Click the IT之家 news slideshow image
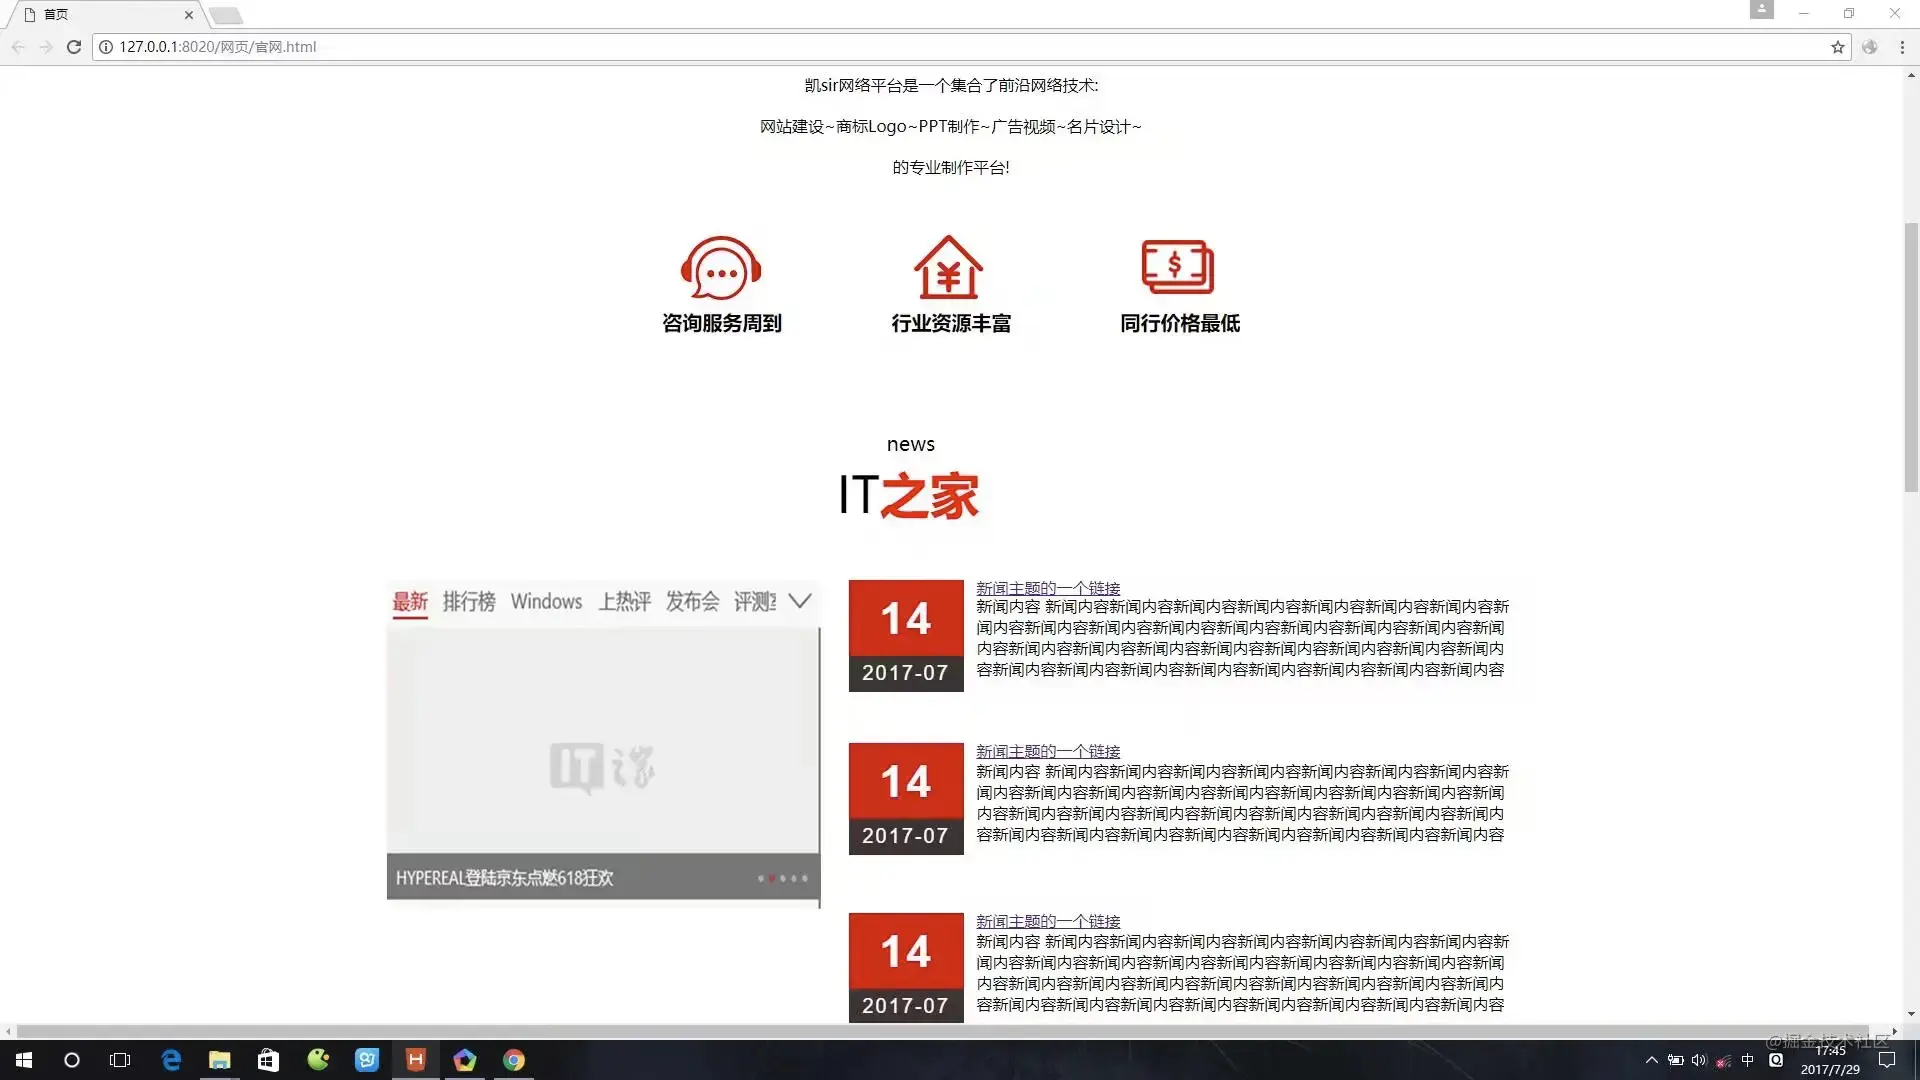The width and height of the screenshot is (1920, 1080). click(603, 741)
